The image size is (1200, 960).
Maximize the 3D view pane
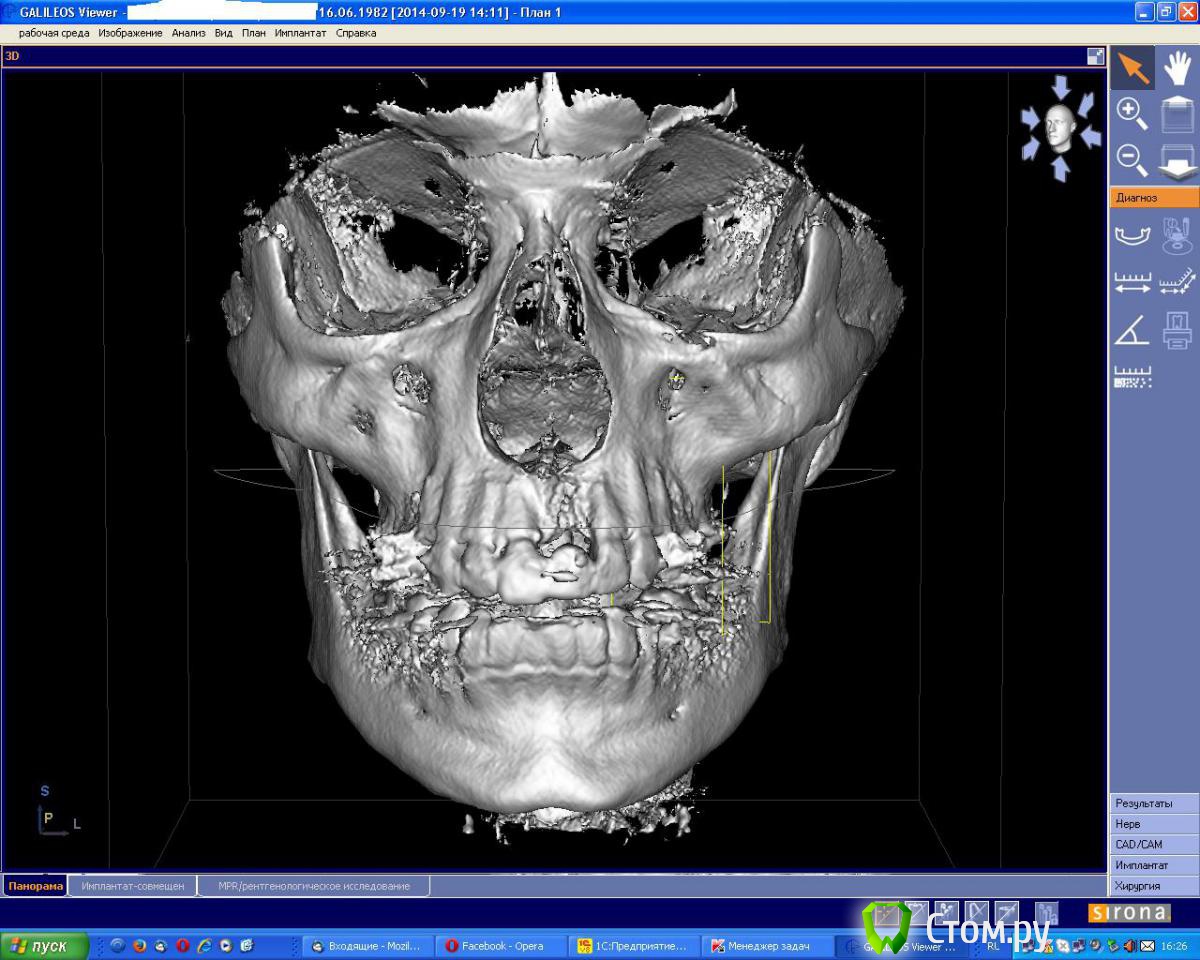[x=1095, y=57]
